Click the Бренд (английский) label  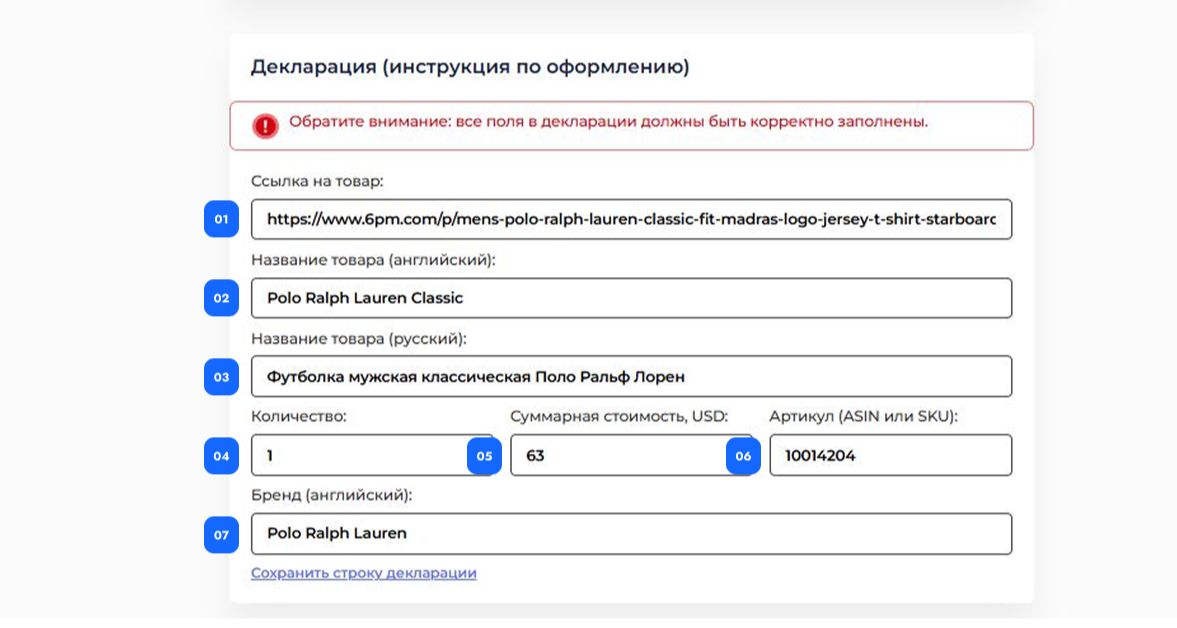[331, 495]
